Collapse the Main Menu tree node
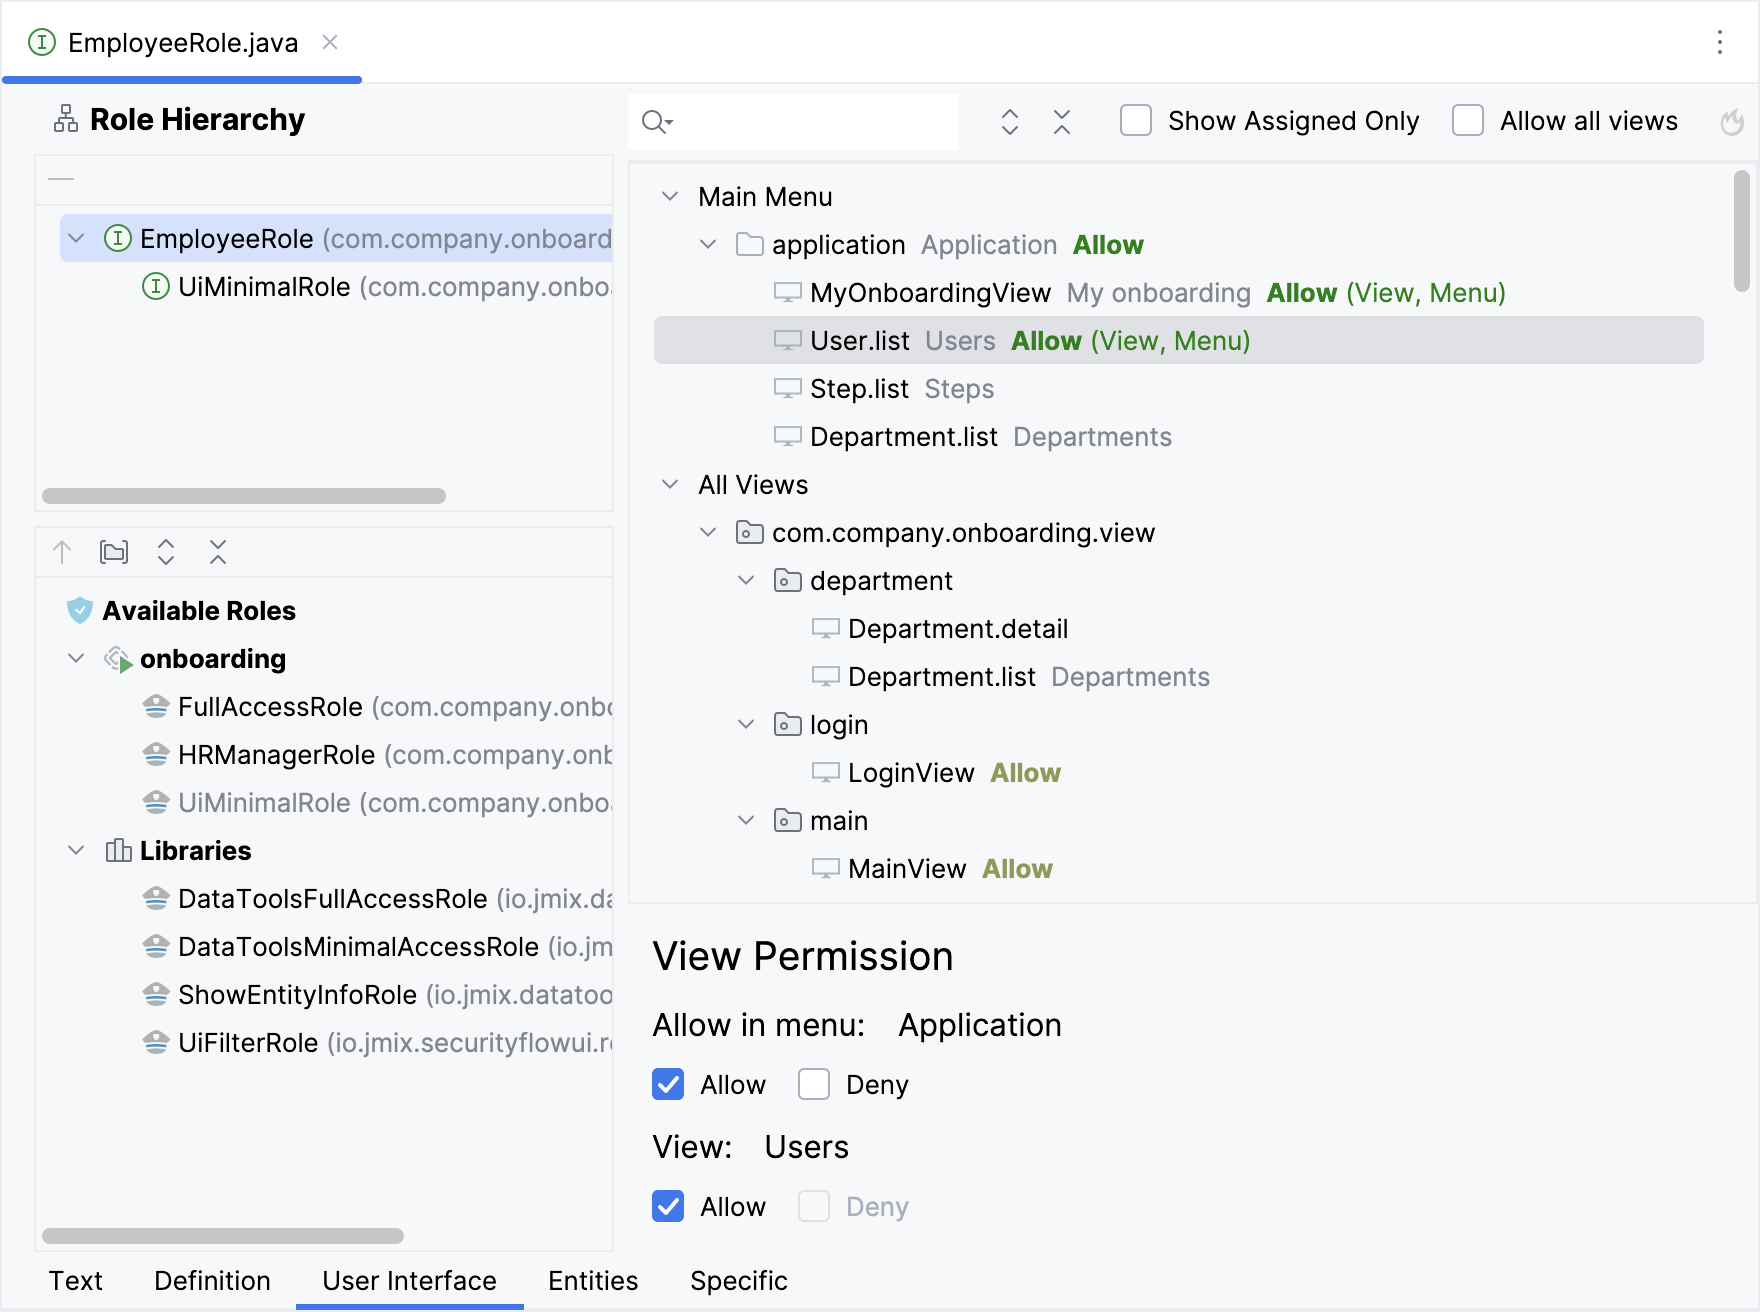Image resolution: width=1760 pixels, height=1312 pixels. click(x=670, y=196)
